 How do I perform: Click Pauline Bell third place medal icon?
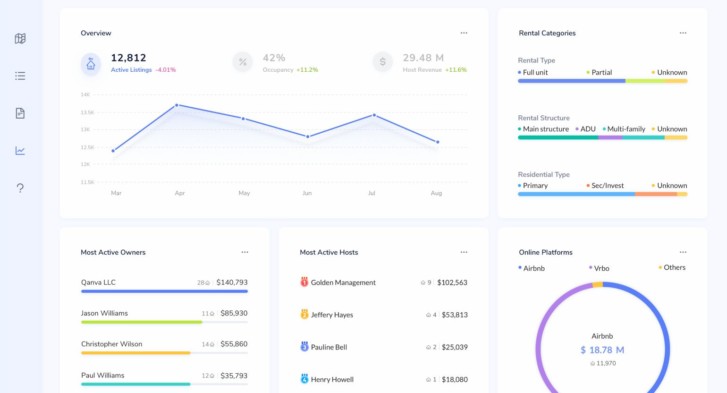[x=304, y=347]
